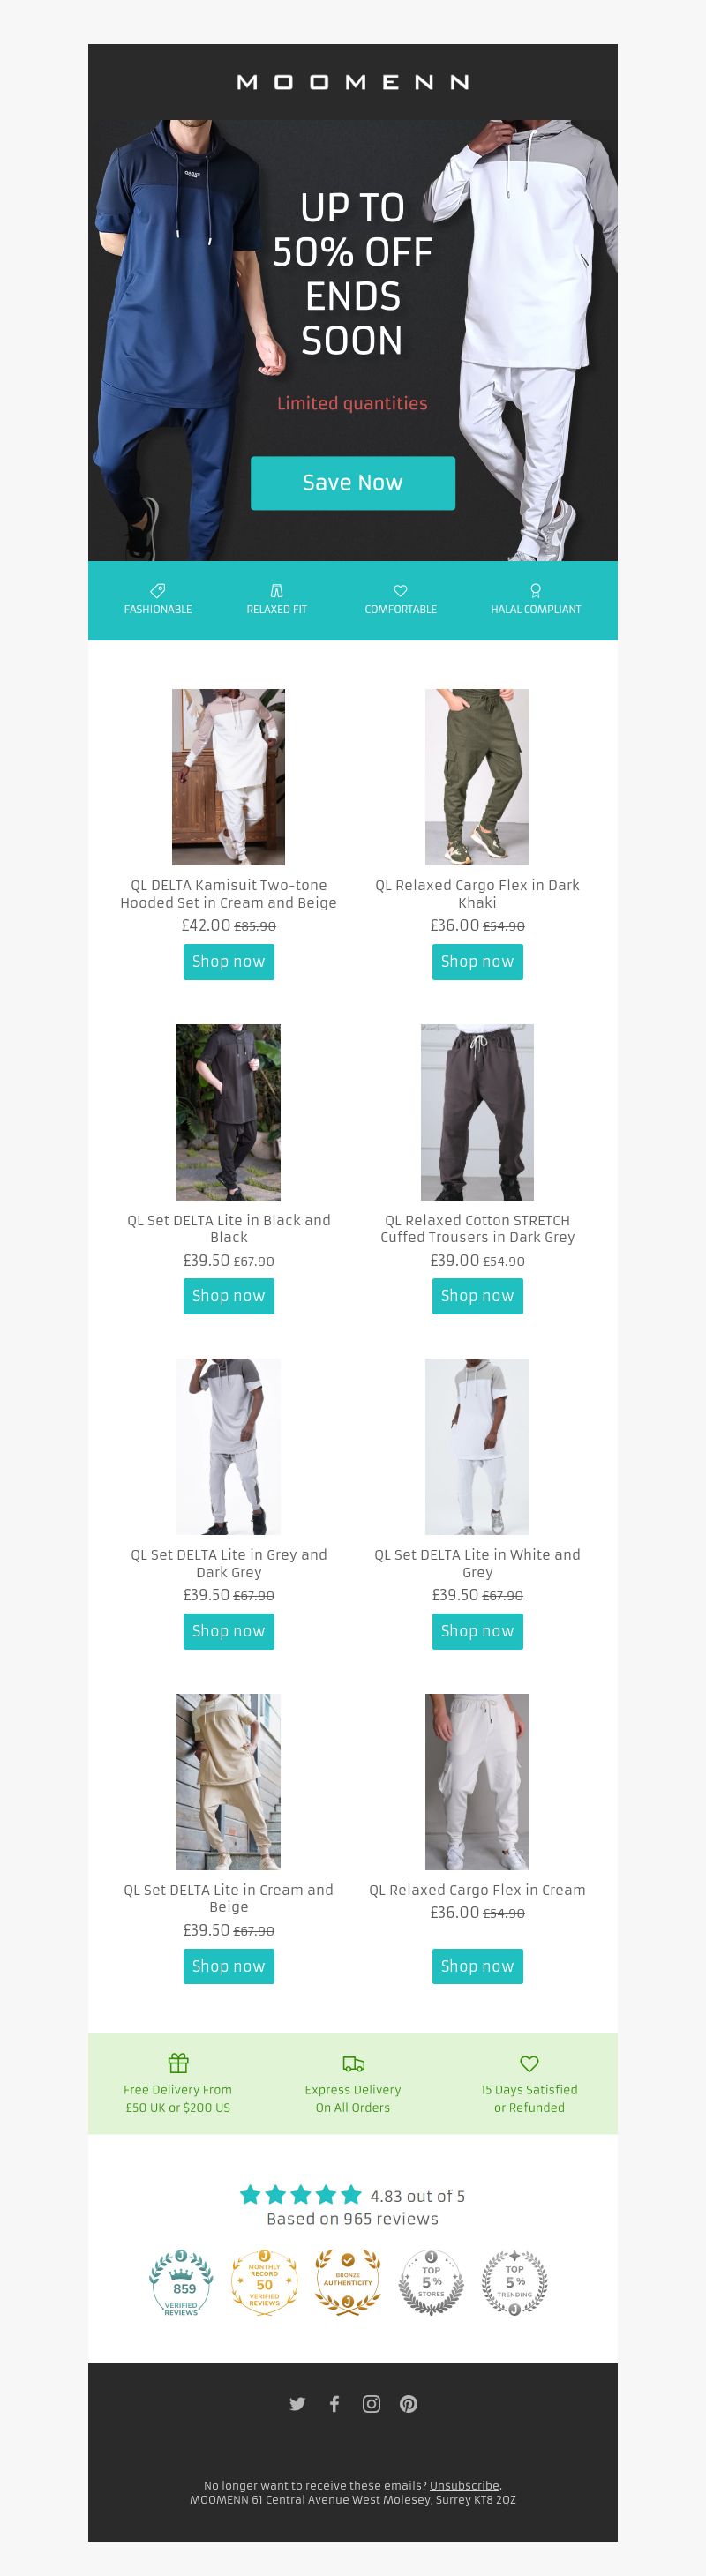
Task: Click the Twitter icon in footer
Action: (x=297, y=2404)
